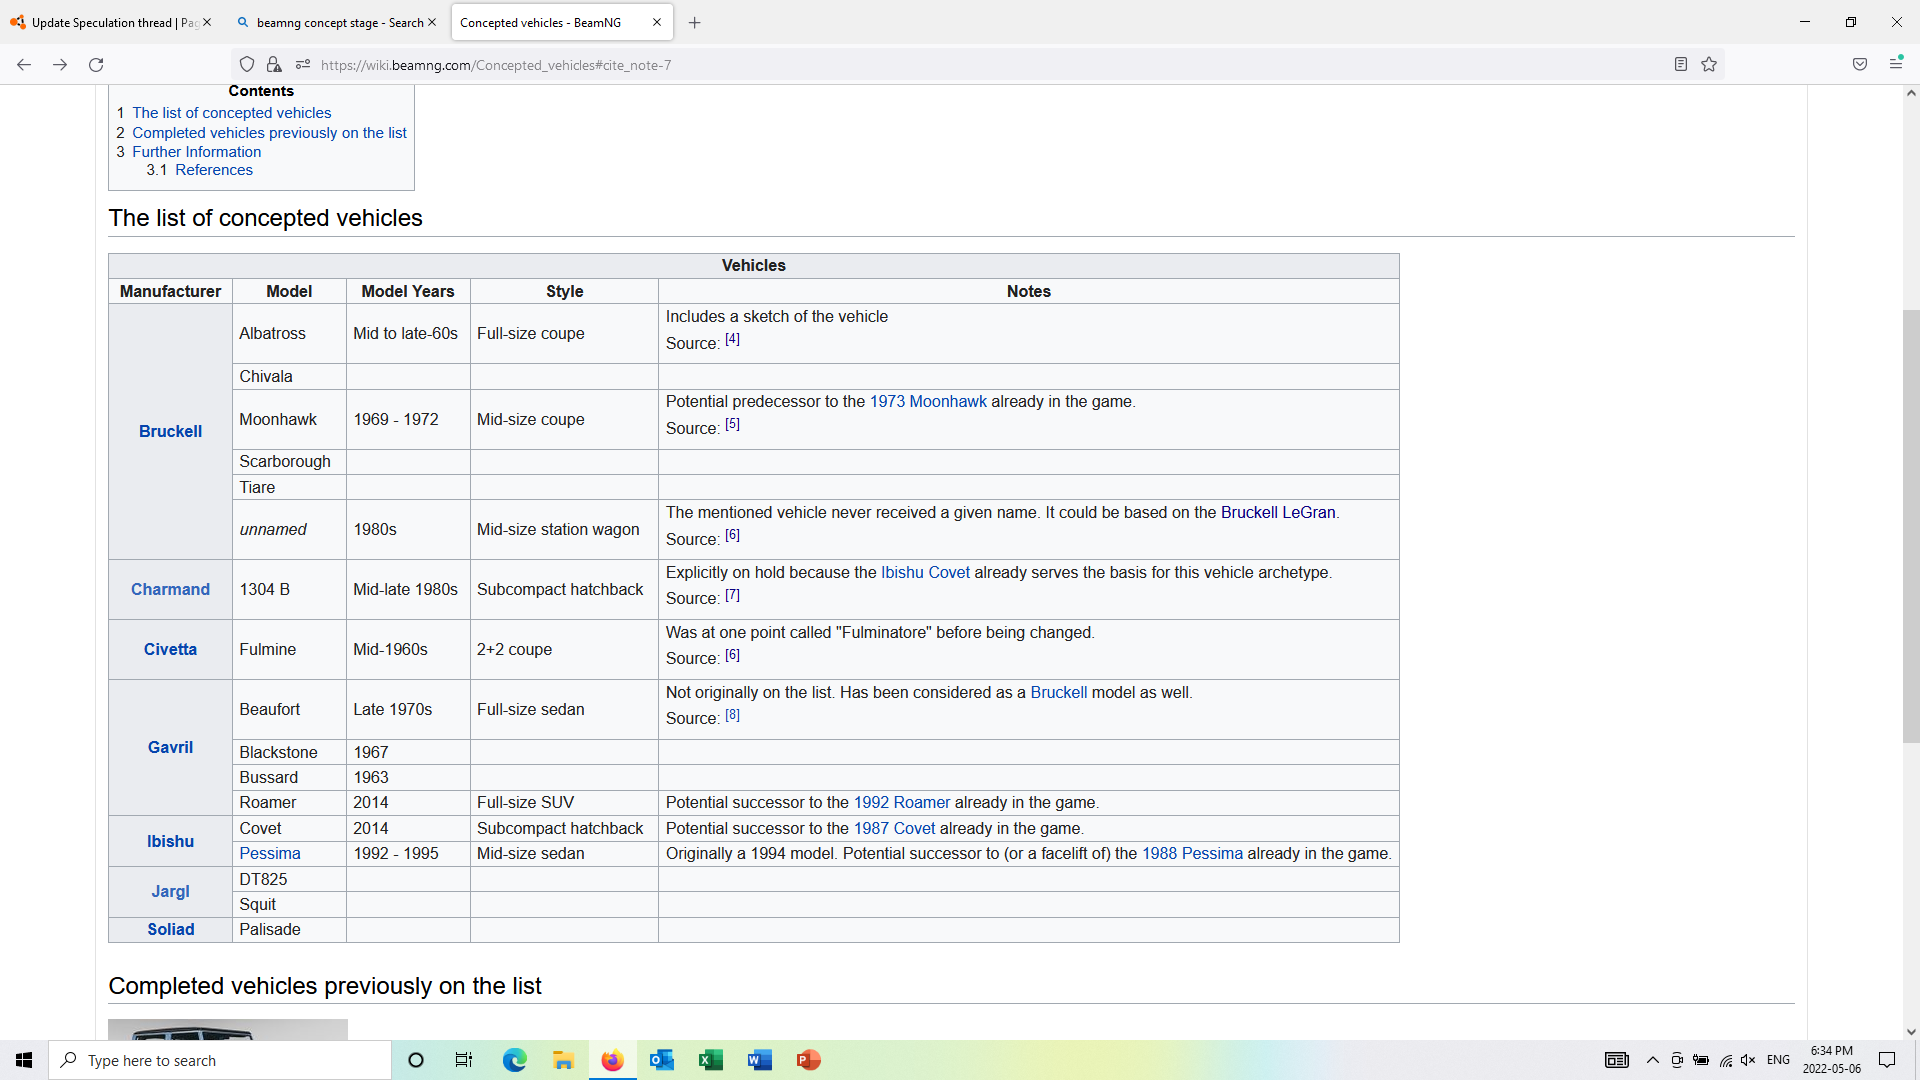Open the Ibishu Covet link in Charmand notes

click(925, 572)
